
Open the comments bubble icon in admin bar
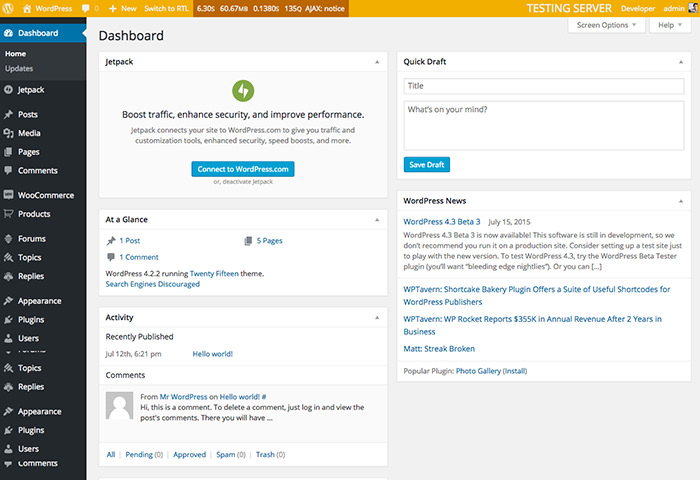point(86,8)
